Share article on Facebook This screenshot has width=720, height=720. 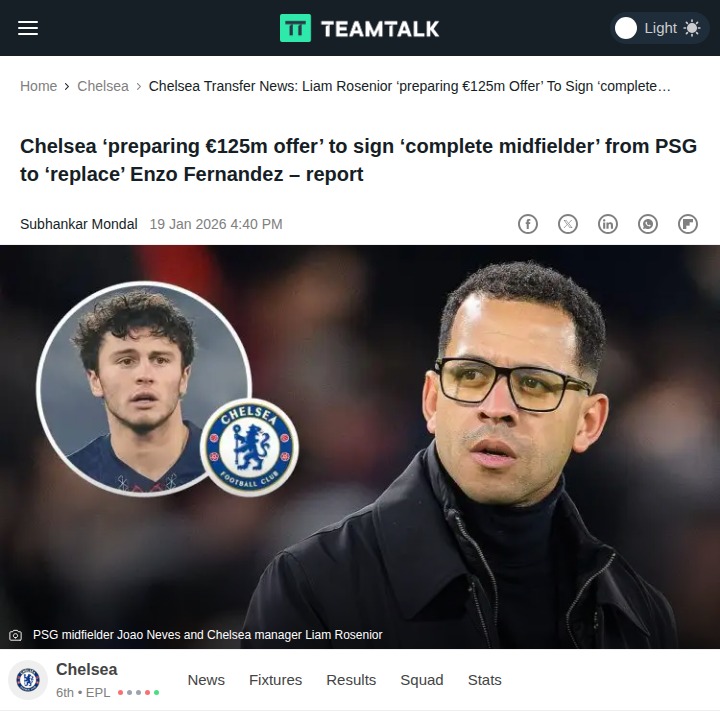(x=528, y=224)
